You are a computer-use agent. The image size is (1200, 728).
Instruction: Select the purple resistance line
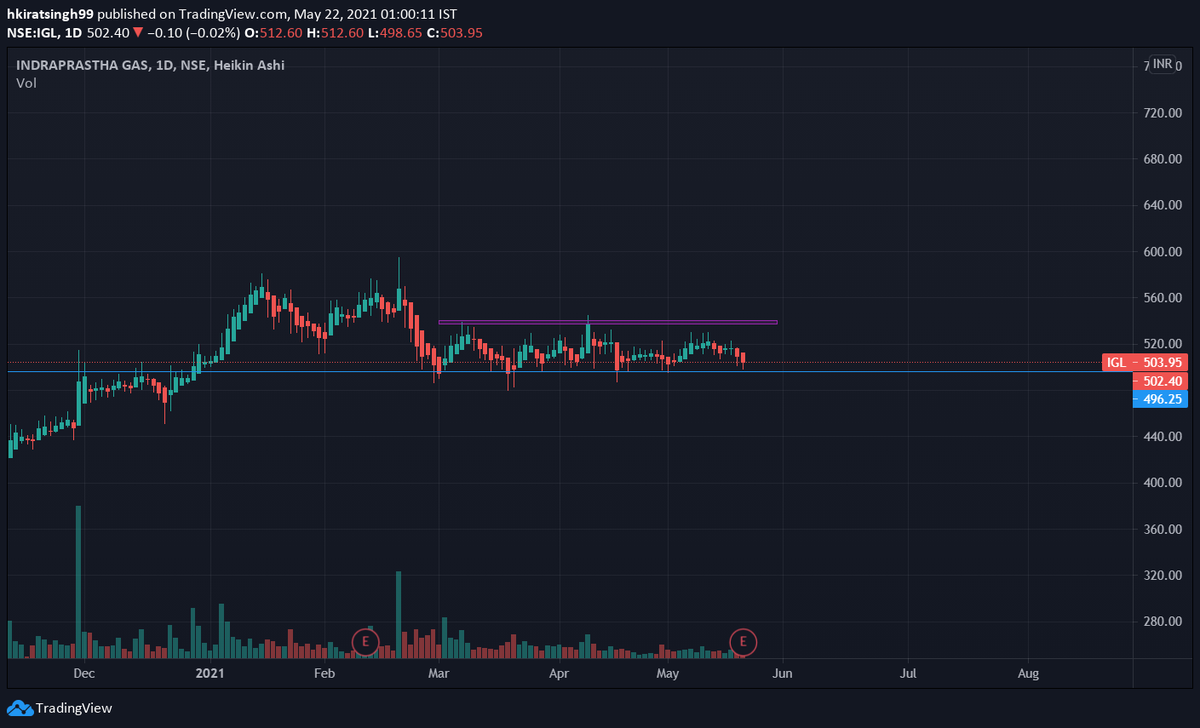[608, 322]
